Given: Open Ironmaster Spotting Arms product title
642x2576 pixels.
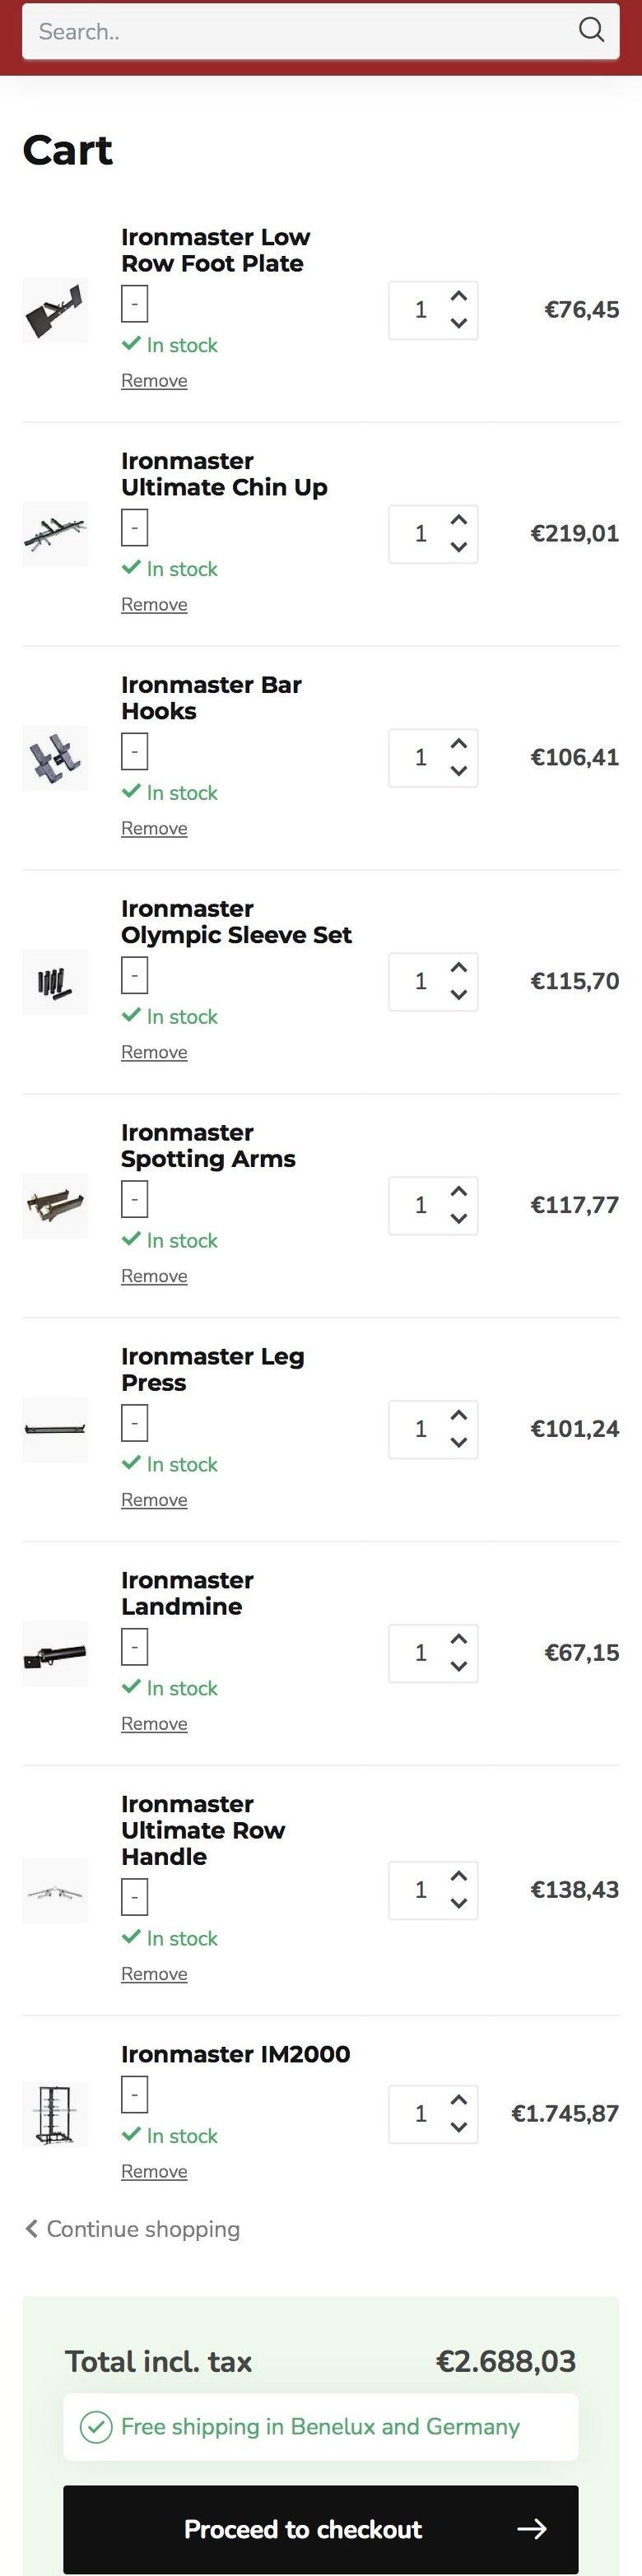Looking at the screenshot, I should coord(208,1145).
